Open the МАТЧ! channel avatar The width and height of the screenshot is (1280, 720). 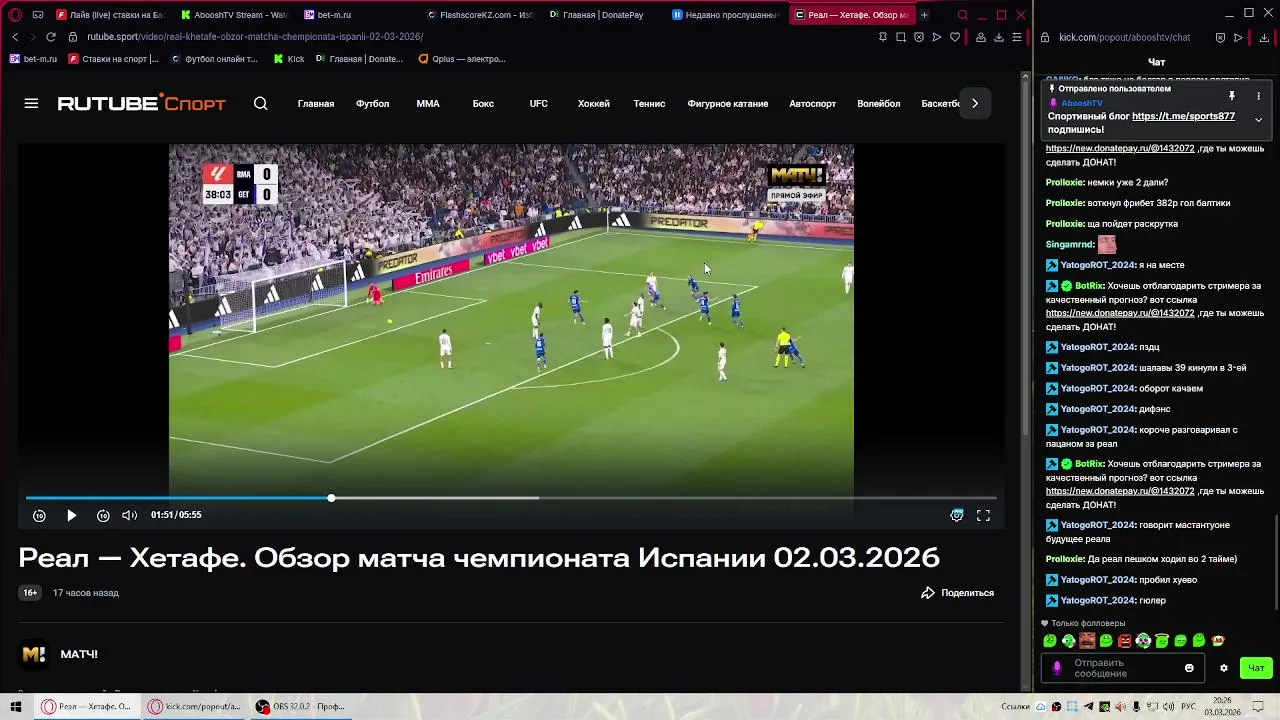pyautogui.click(x=34, y=654)
